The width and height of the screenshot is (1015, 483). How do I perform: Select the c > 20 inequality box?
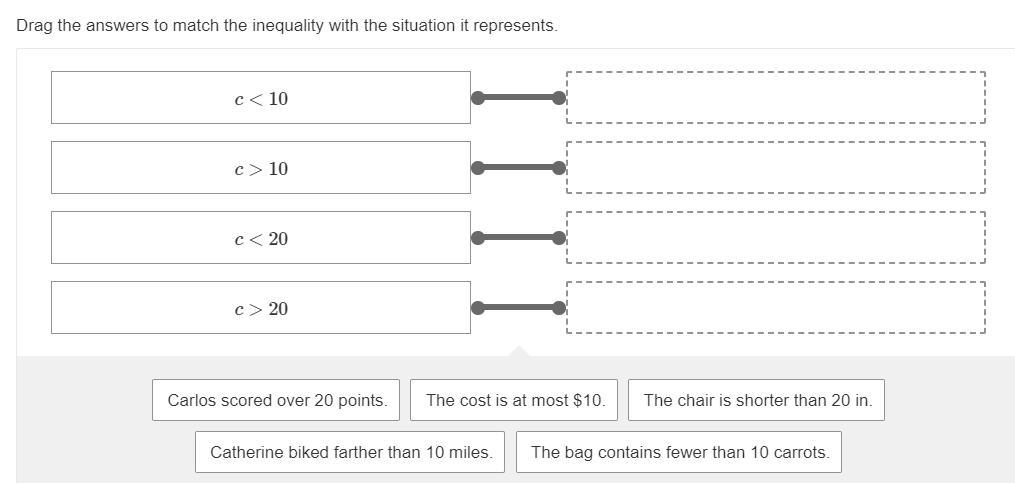[x=261, y=308]
